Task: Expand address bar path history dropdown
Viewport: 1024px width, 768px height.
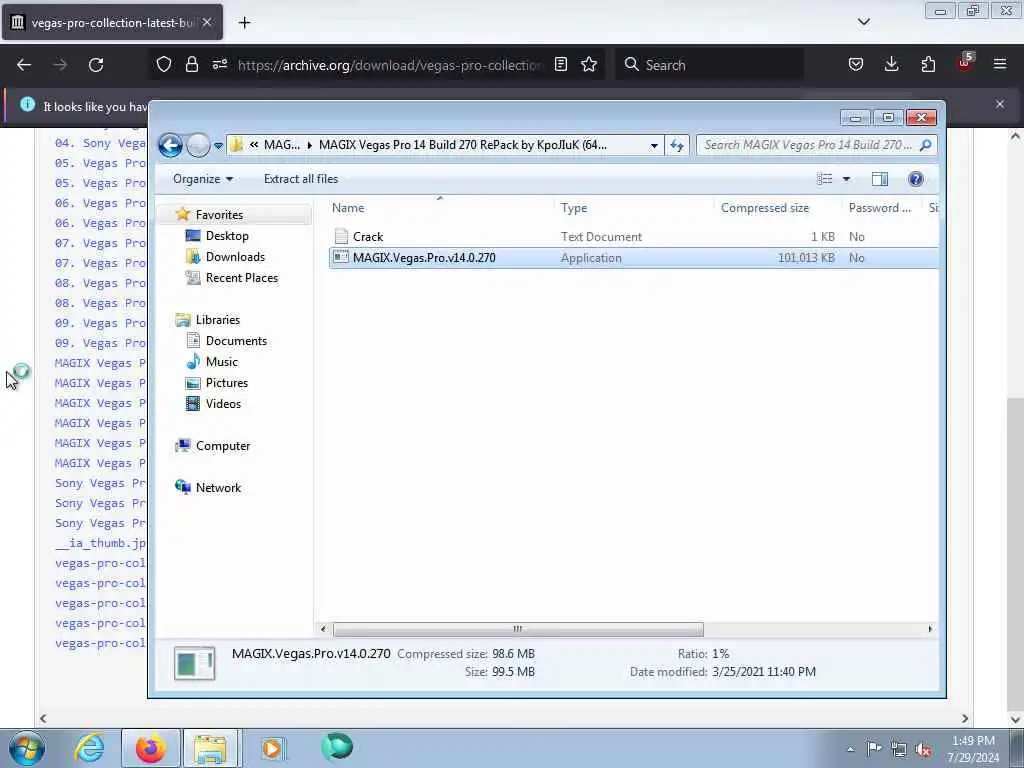Action: [x=654, y=146]
